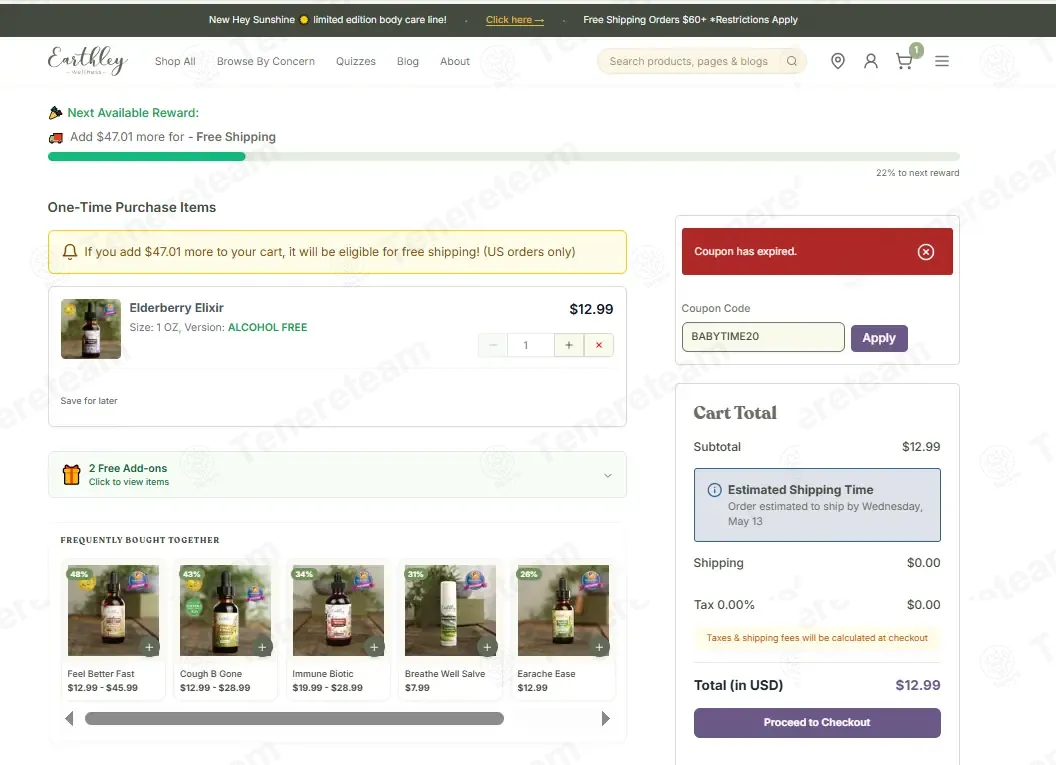Increase Elderberry Elixir quantity with plus
The width and height of the screenshot is (1056, 765).
tap(568, 345)
